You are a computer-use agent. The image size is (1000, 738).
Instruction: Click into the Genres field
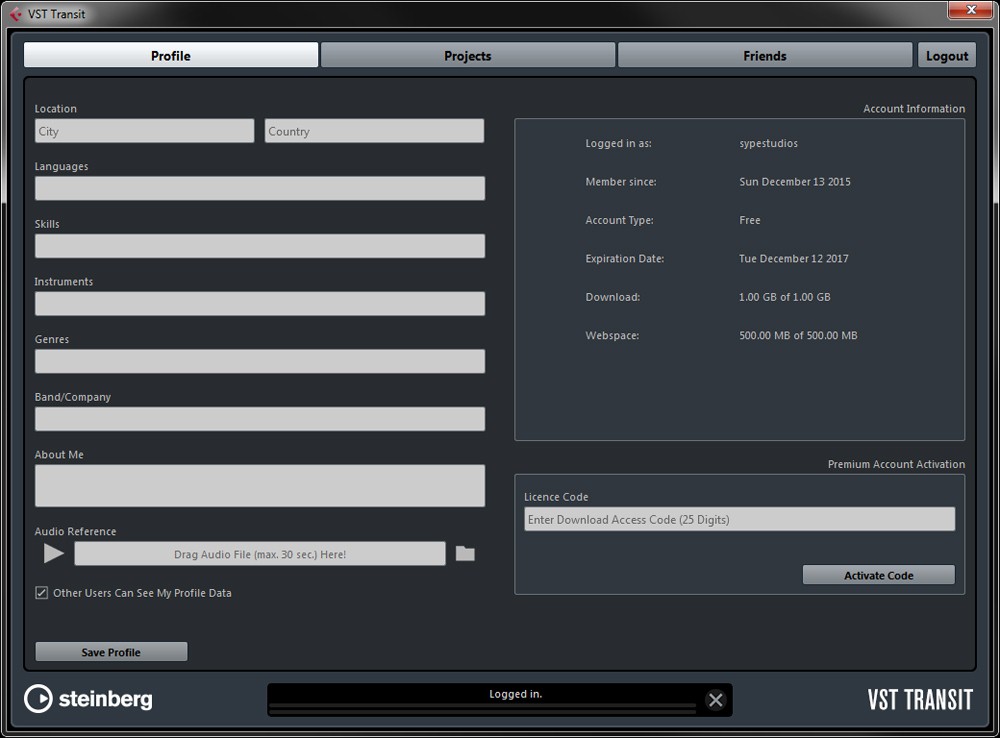pyautogui.click(x=260, y=361)
